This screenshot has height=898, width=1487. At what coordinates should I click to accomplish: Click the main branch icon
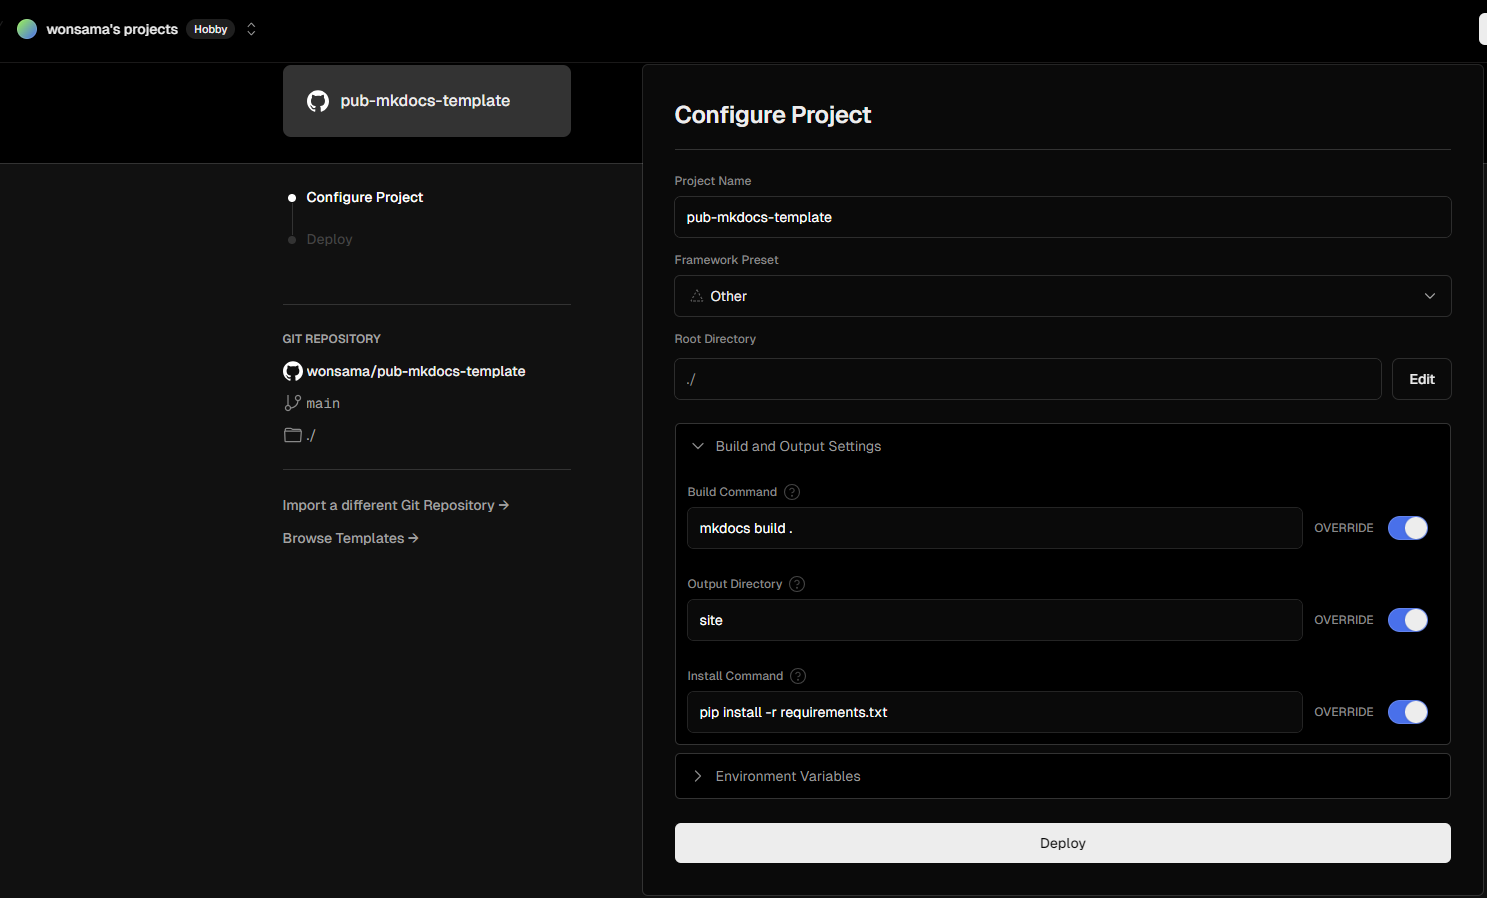[x=292, y=403]
